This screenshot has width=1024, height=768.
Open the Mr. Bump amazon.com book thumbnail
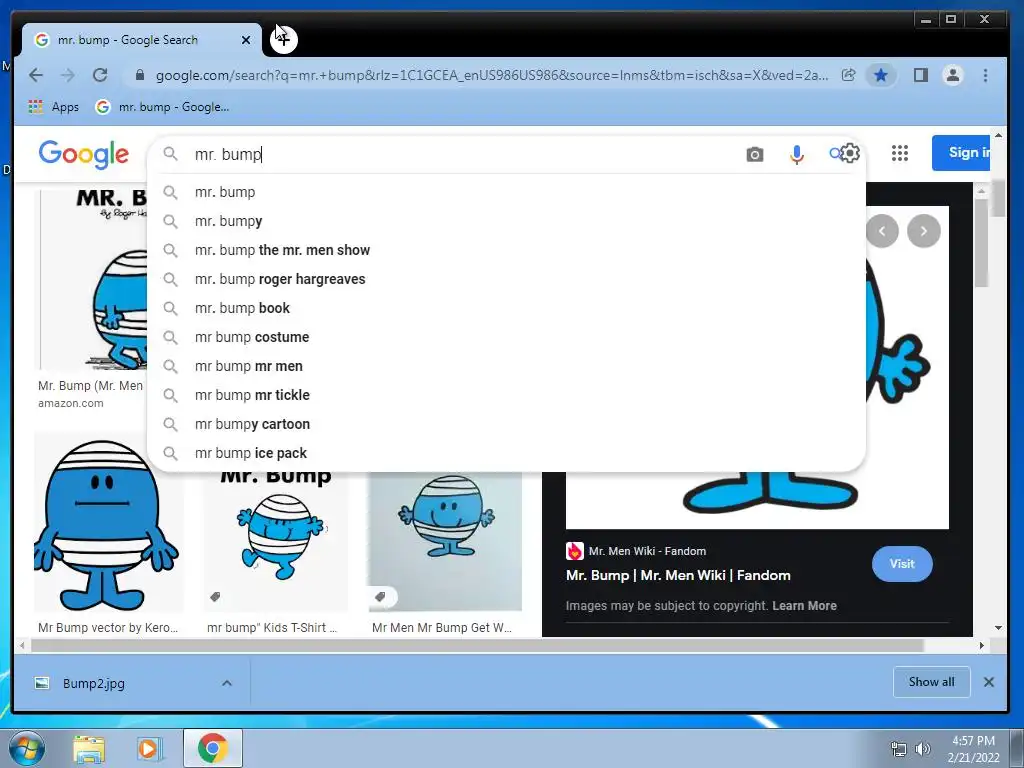pos(91,281)
